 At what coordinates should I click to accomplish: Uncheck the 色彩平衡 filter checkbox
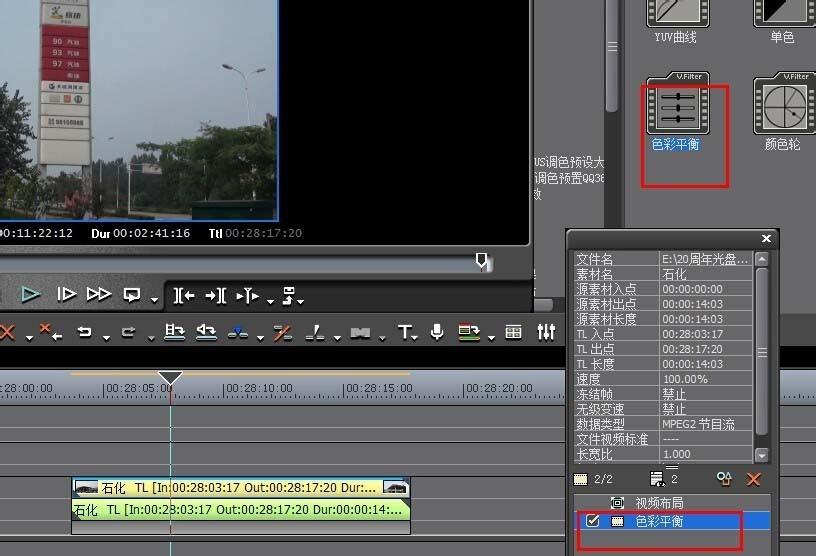pos(594,521)
